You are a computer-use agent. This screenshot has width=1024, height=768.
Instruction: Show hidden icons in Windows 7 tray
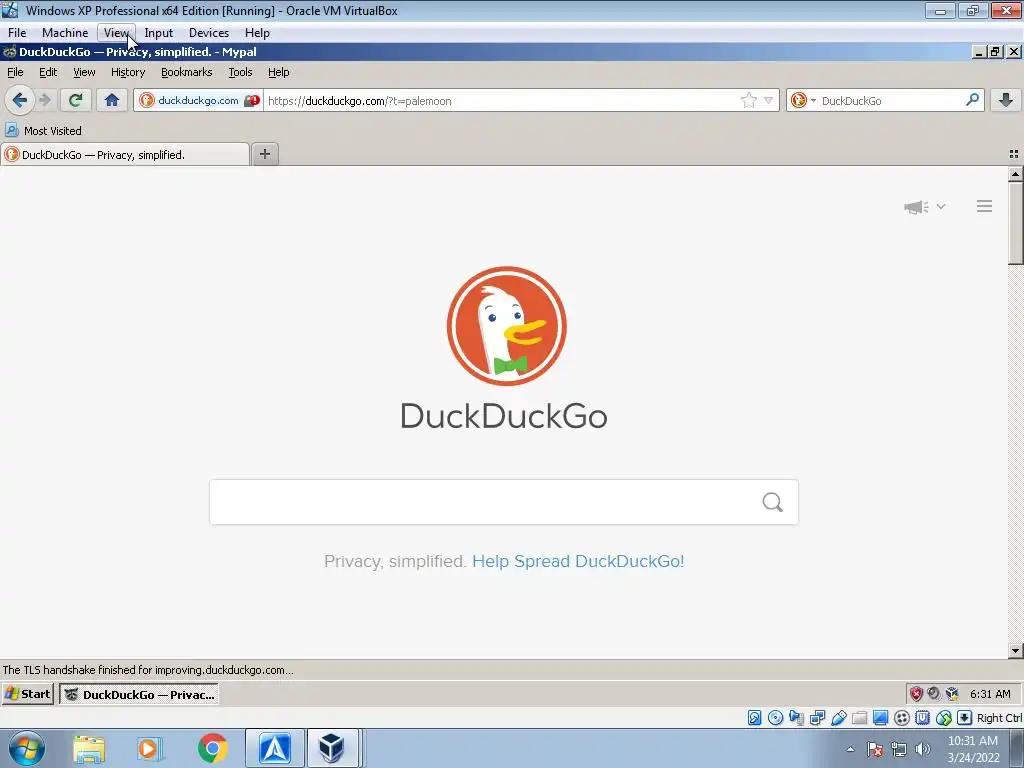point(850,749)
